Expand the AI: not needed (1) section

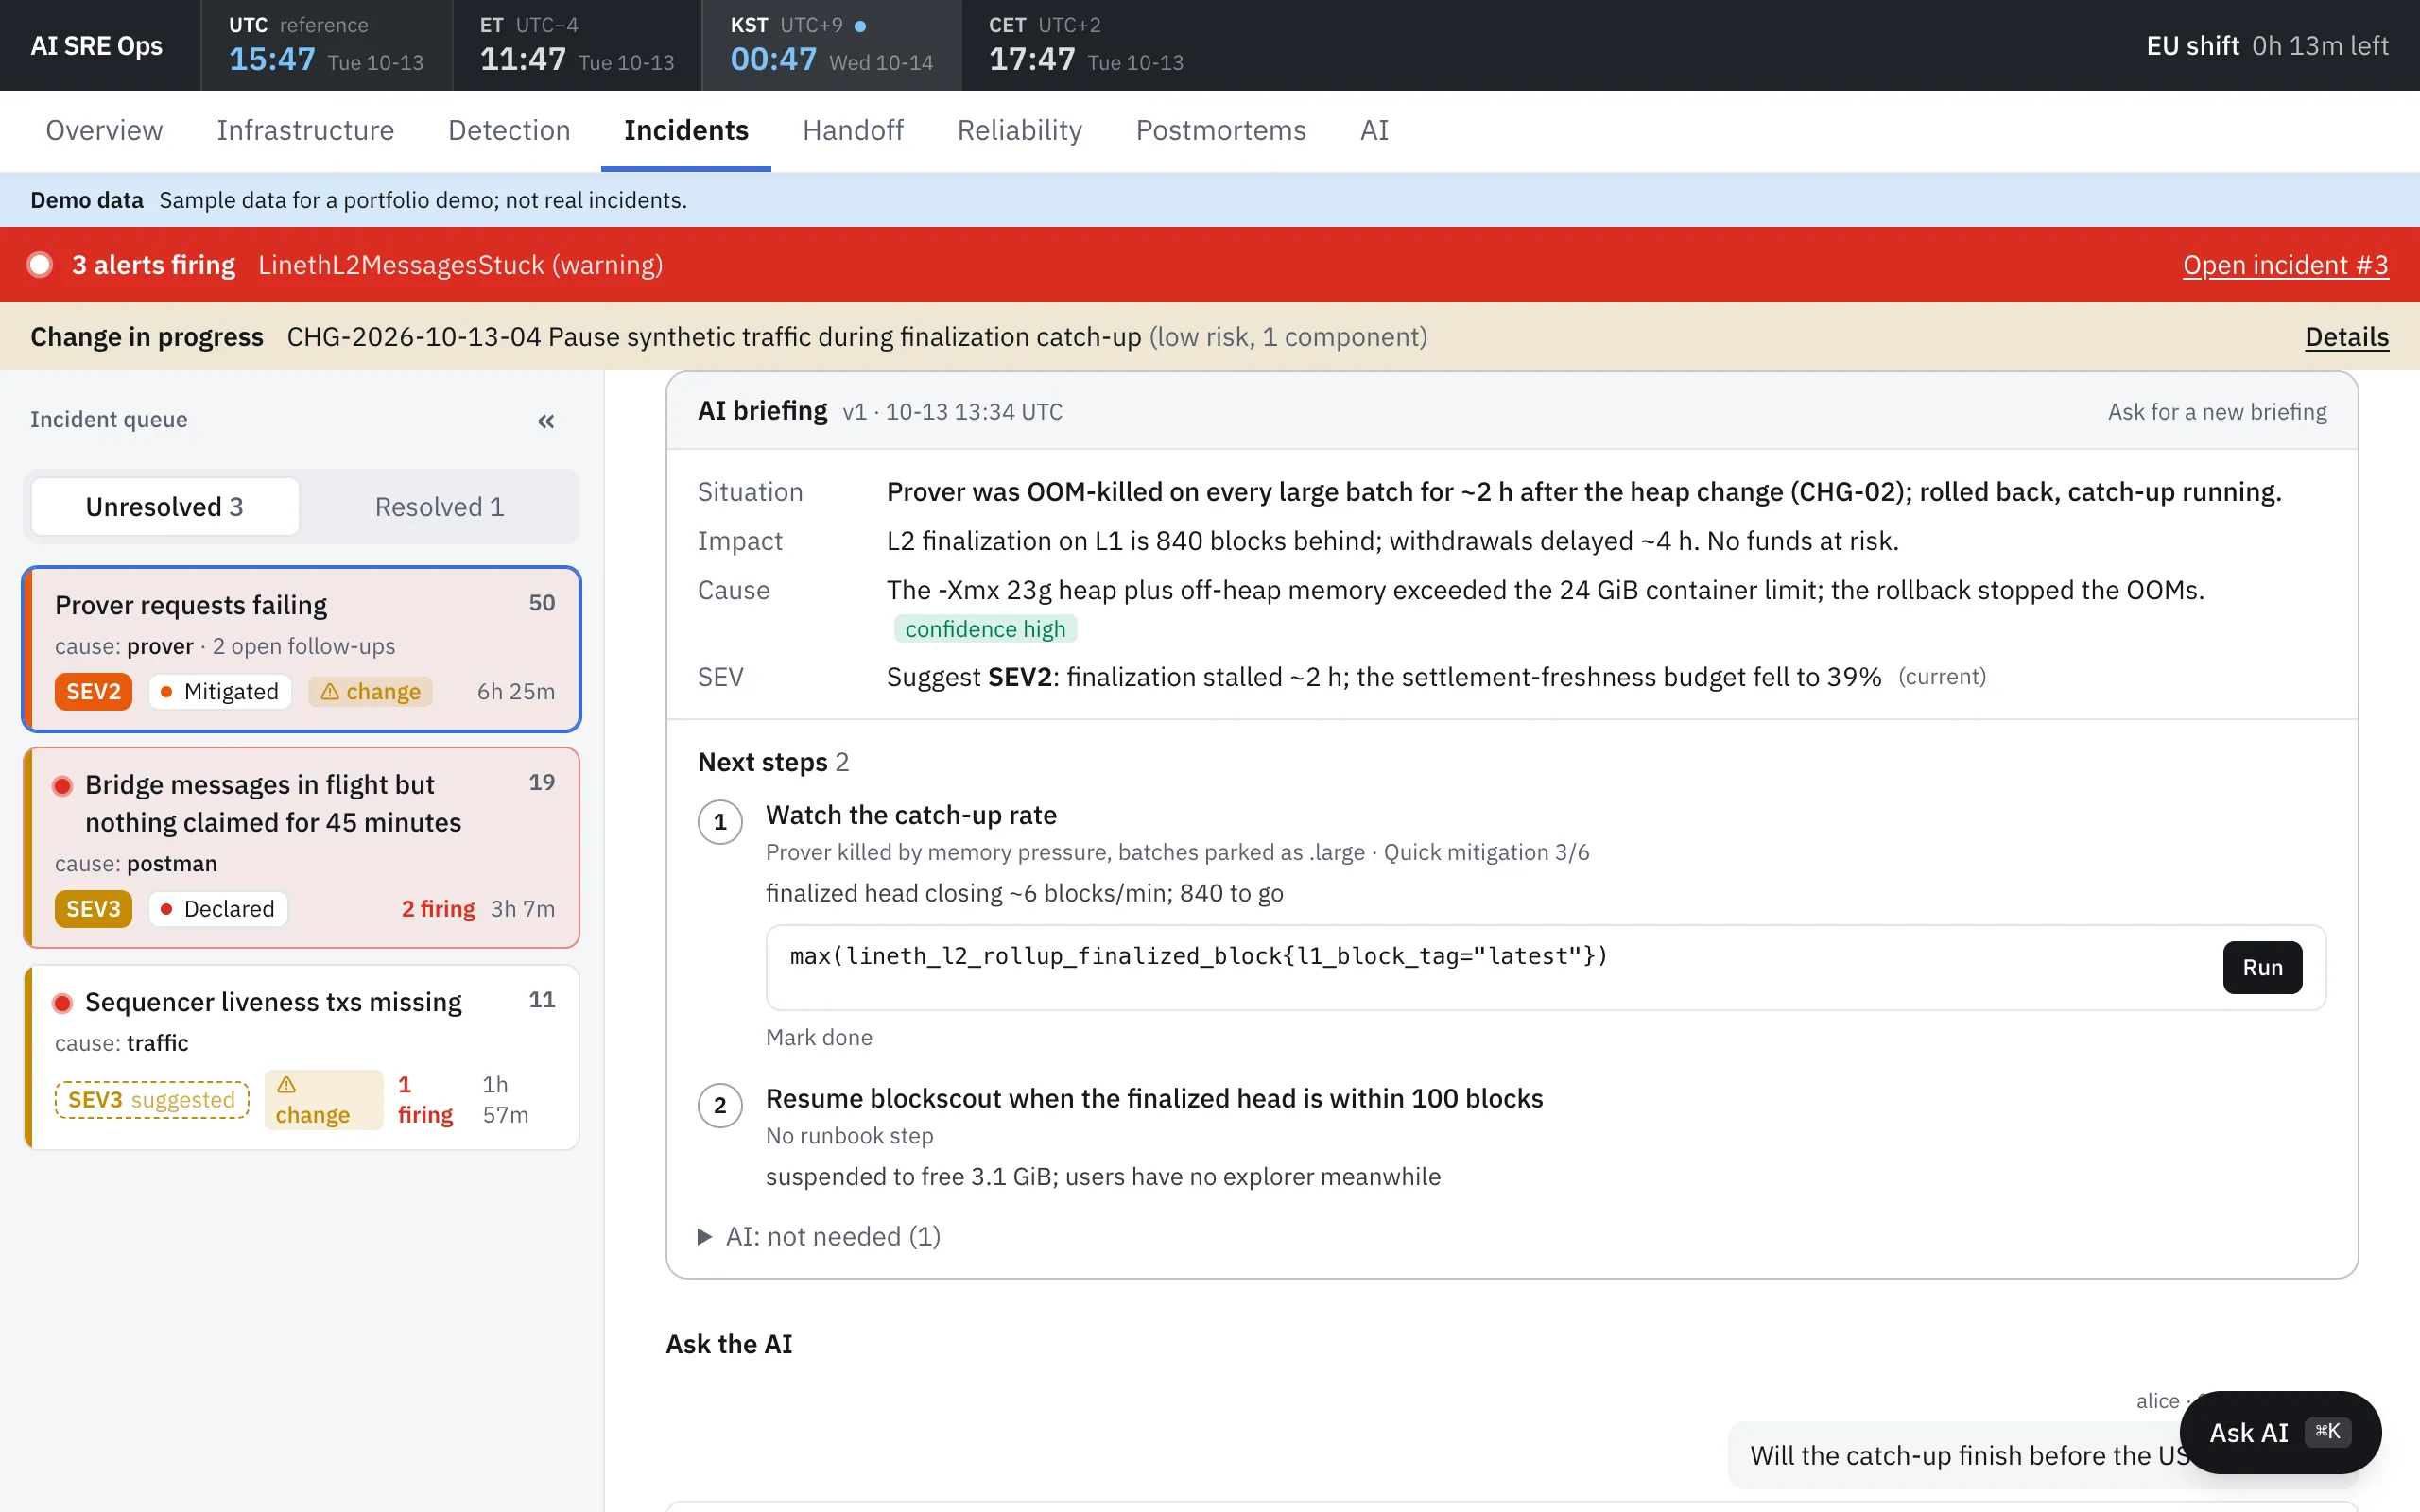coord(819,1237)
